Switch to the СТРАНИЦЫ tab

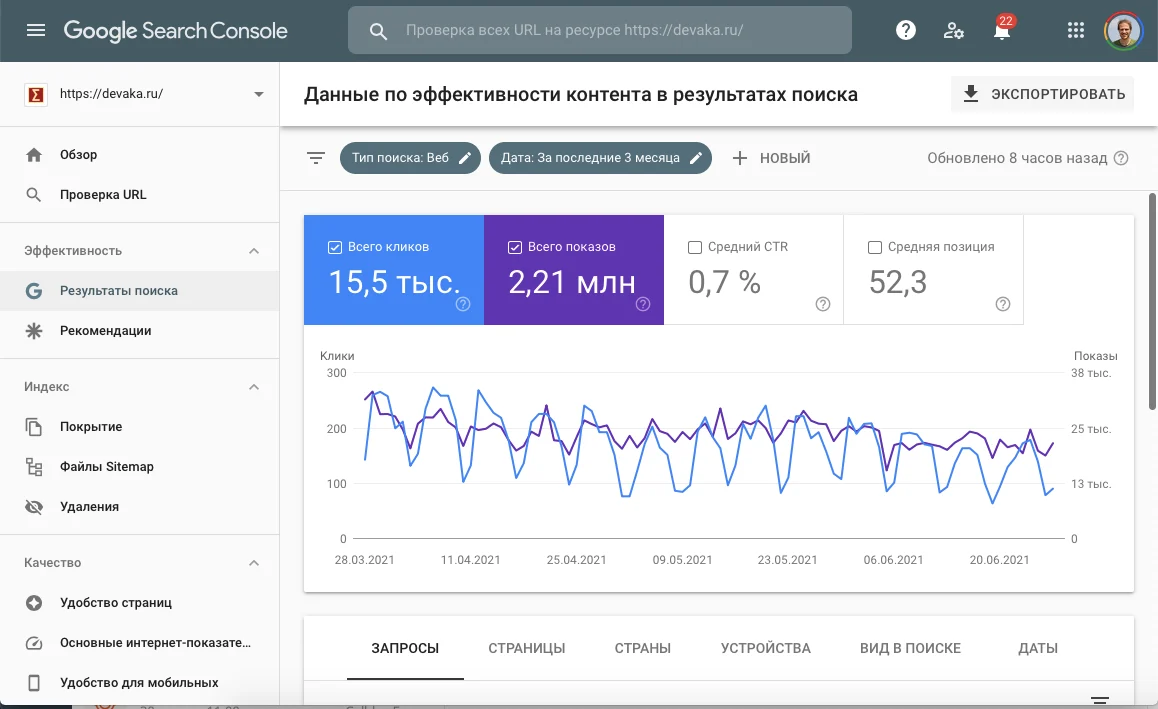tap(527, 648)
